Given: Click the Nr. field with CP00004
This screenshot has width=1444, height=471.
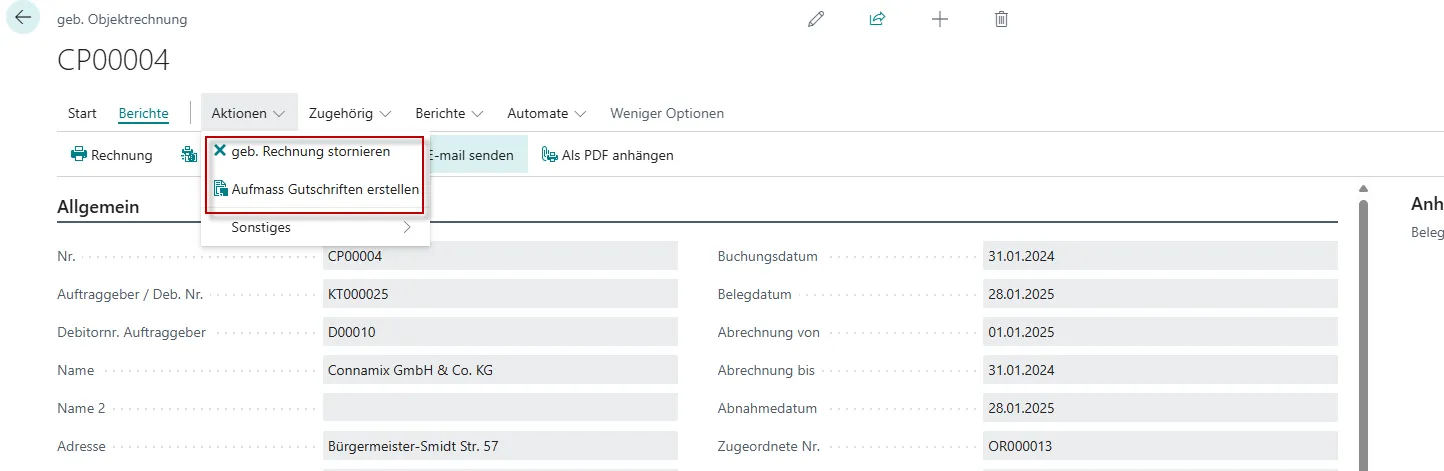Looking at the screenshot, I should pyautogui.click(x=500, y=256).
